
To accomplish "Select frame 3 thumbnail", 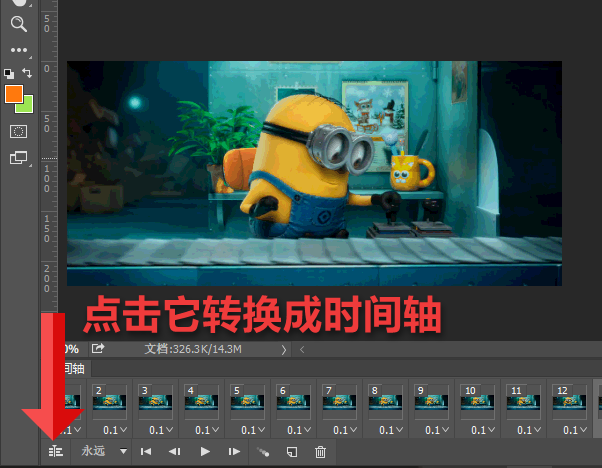I will coord(155,402).
